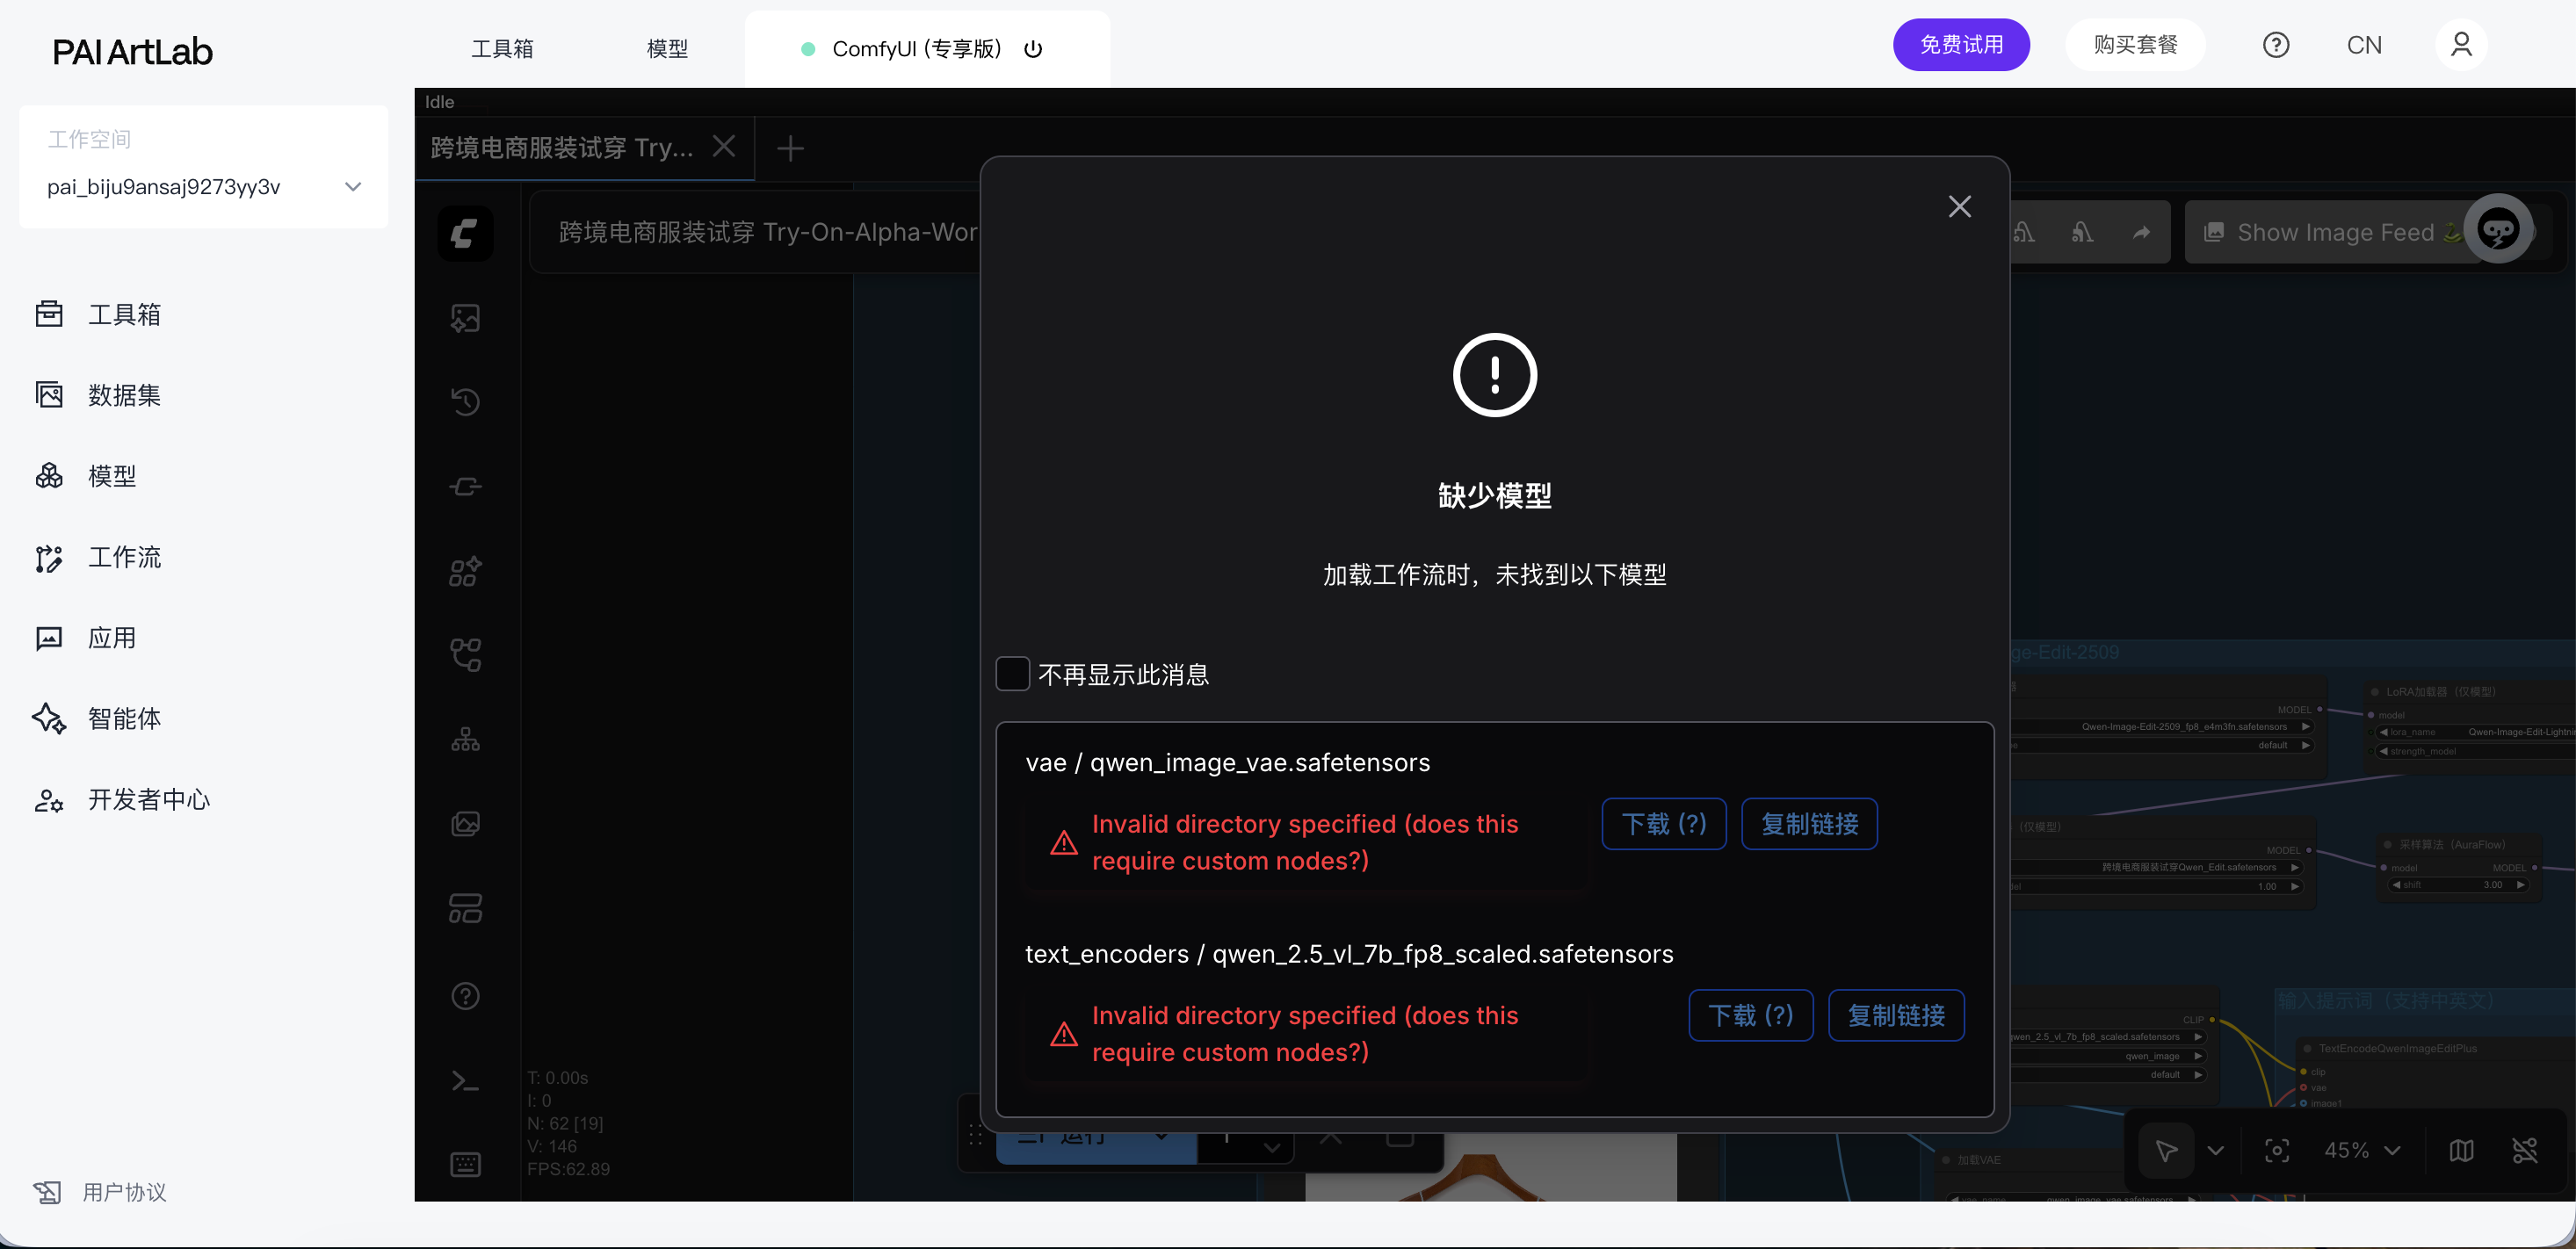Image resolution: width=2576 pixels, height=1249 pixels.
Task: Click the Idle status text
Action: (439, 102)
